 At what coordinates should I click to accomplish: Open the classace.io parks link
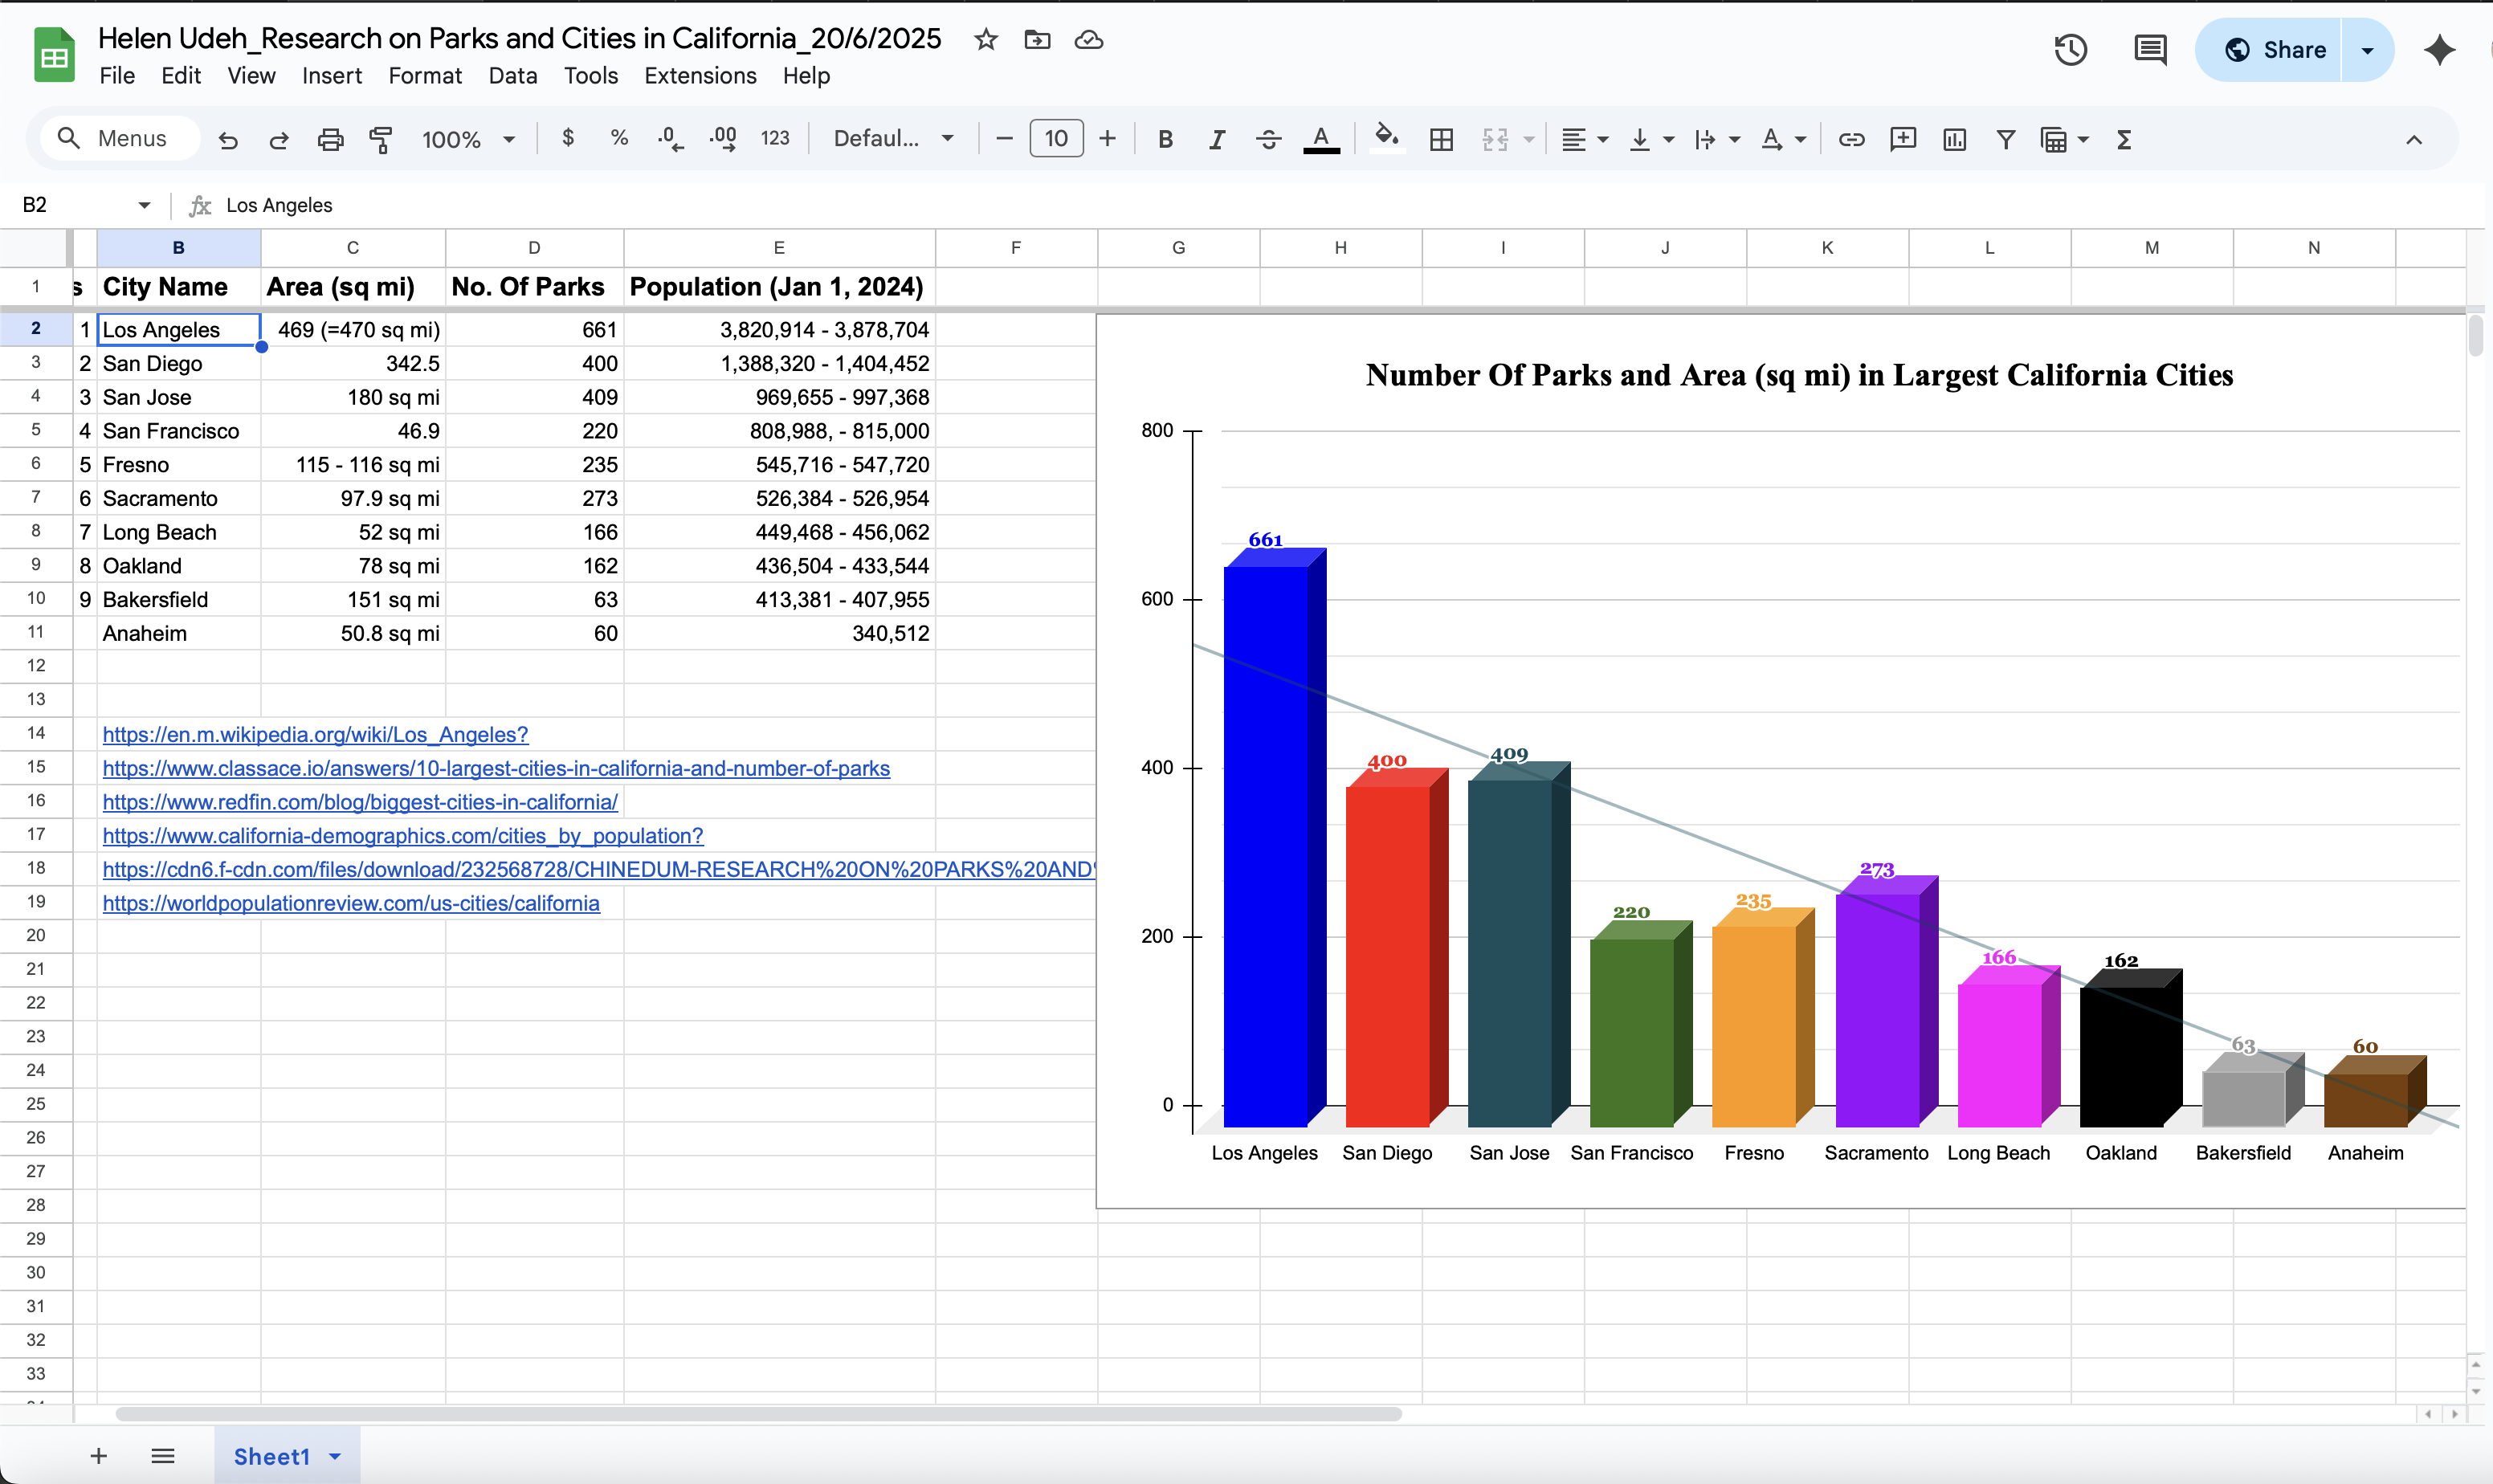(x=496, y=768)
